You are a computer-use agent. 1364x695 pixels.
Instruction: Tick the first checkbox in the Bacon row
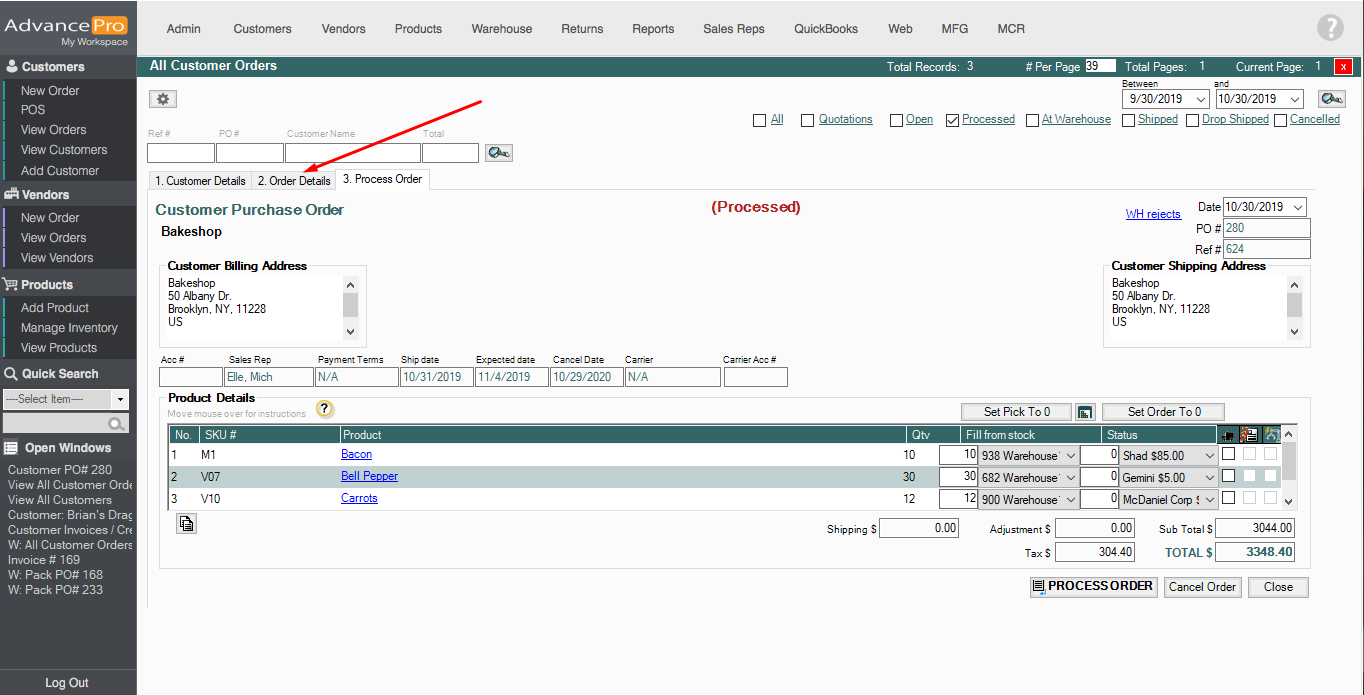point(1228,454)
